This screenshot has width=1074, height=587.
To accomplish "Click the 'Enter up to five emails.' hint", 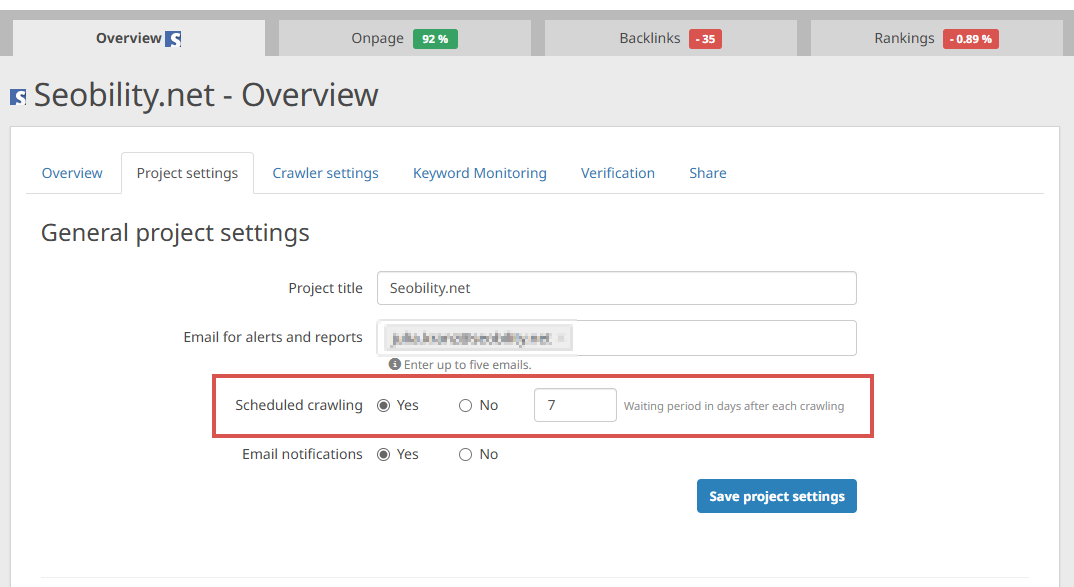I will coord(467,364).
